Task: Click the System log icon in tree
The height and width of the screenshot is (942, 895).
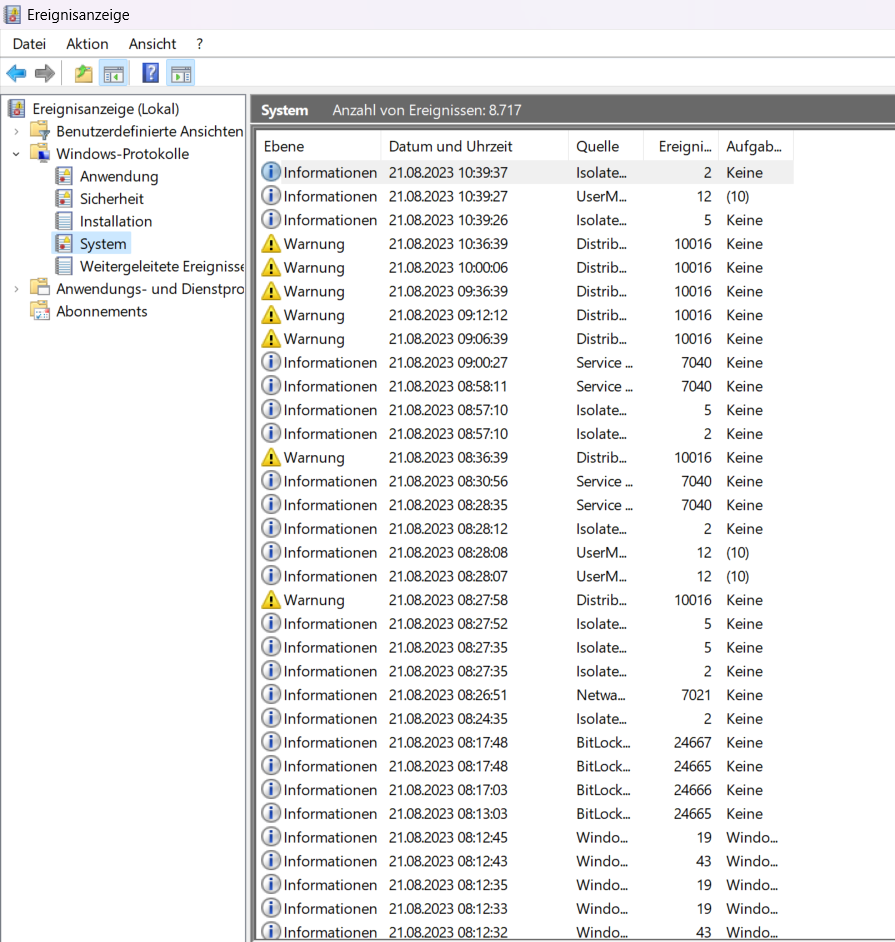Action: click(64, 243)
